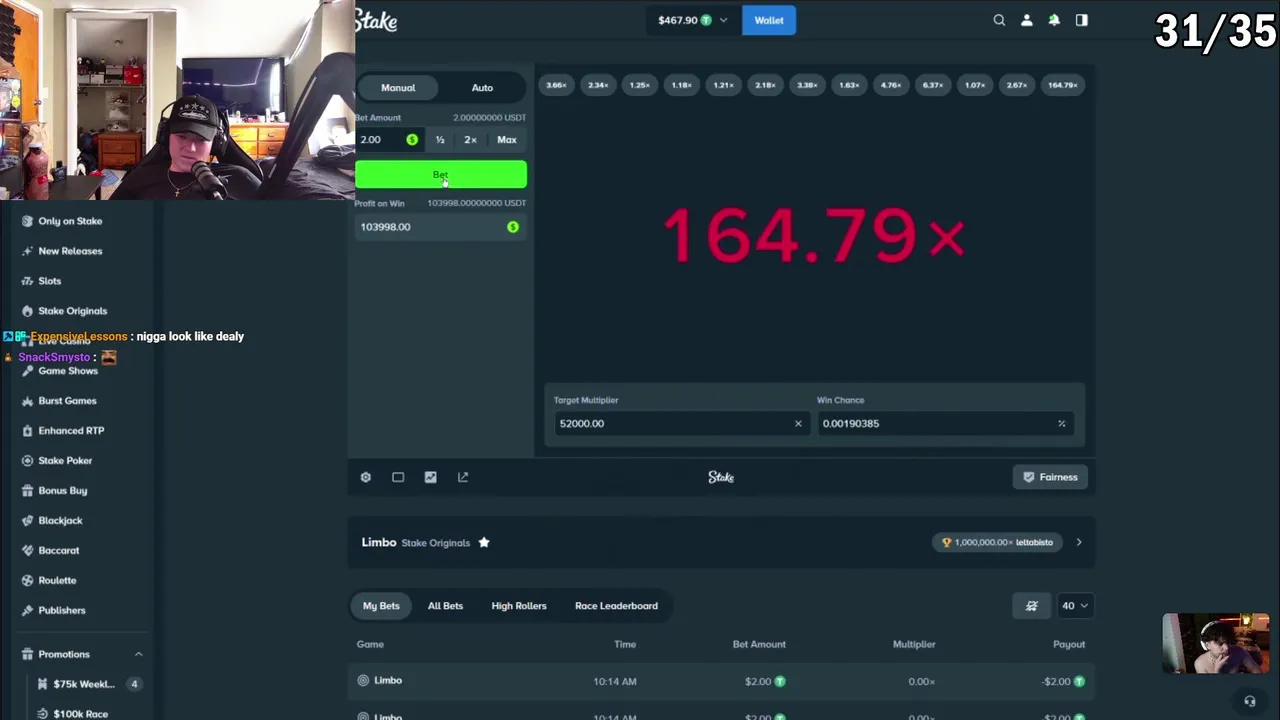Screen dimensions: 1280x720
Task: Click the percent icon in Win Chance
Action: [x=1061, y=423]
